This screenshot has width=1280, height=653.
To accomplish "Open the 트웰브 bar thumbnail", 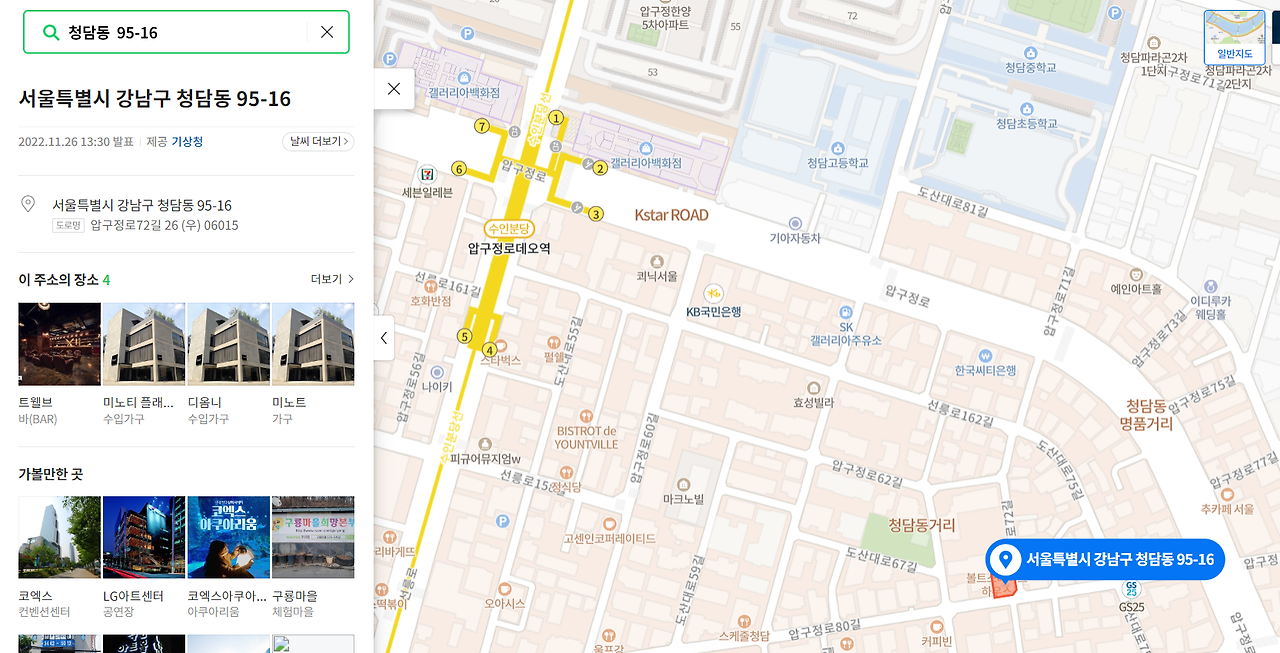I will (x=60, y=344).
